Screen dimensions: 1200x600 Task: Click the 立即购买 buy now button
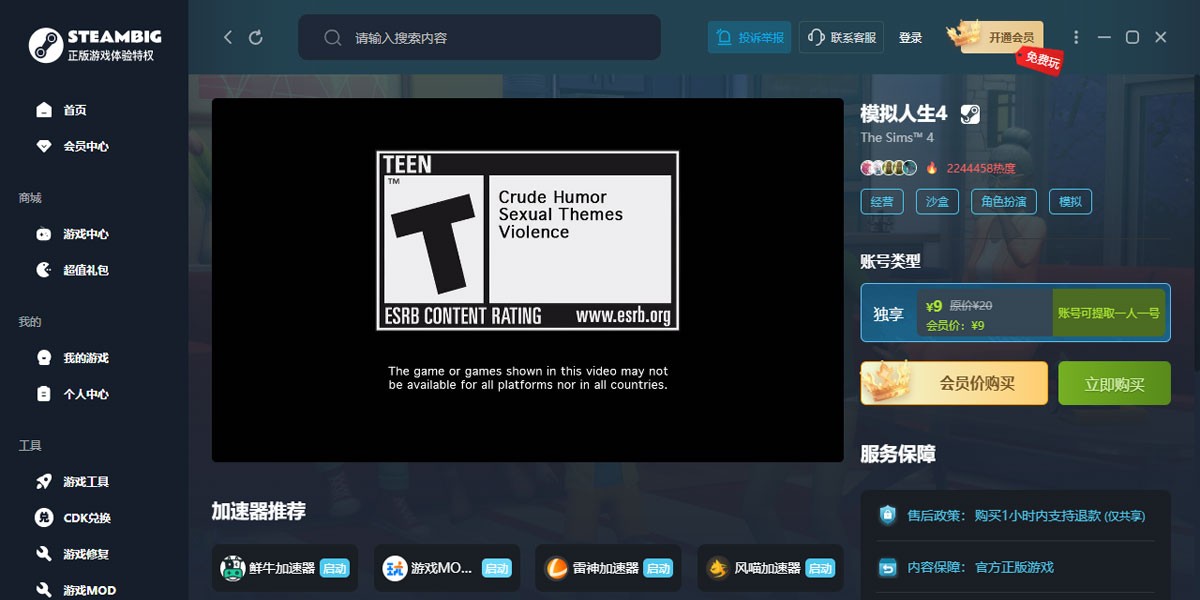[x=1114, y=383]
